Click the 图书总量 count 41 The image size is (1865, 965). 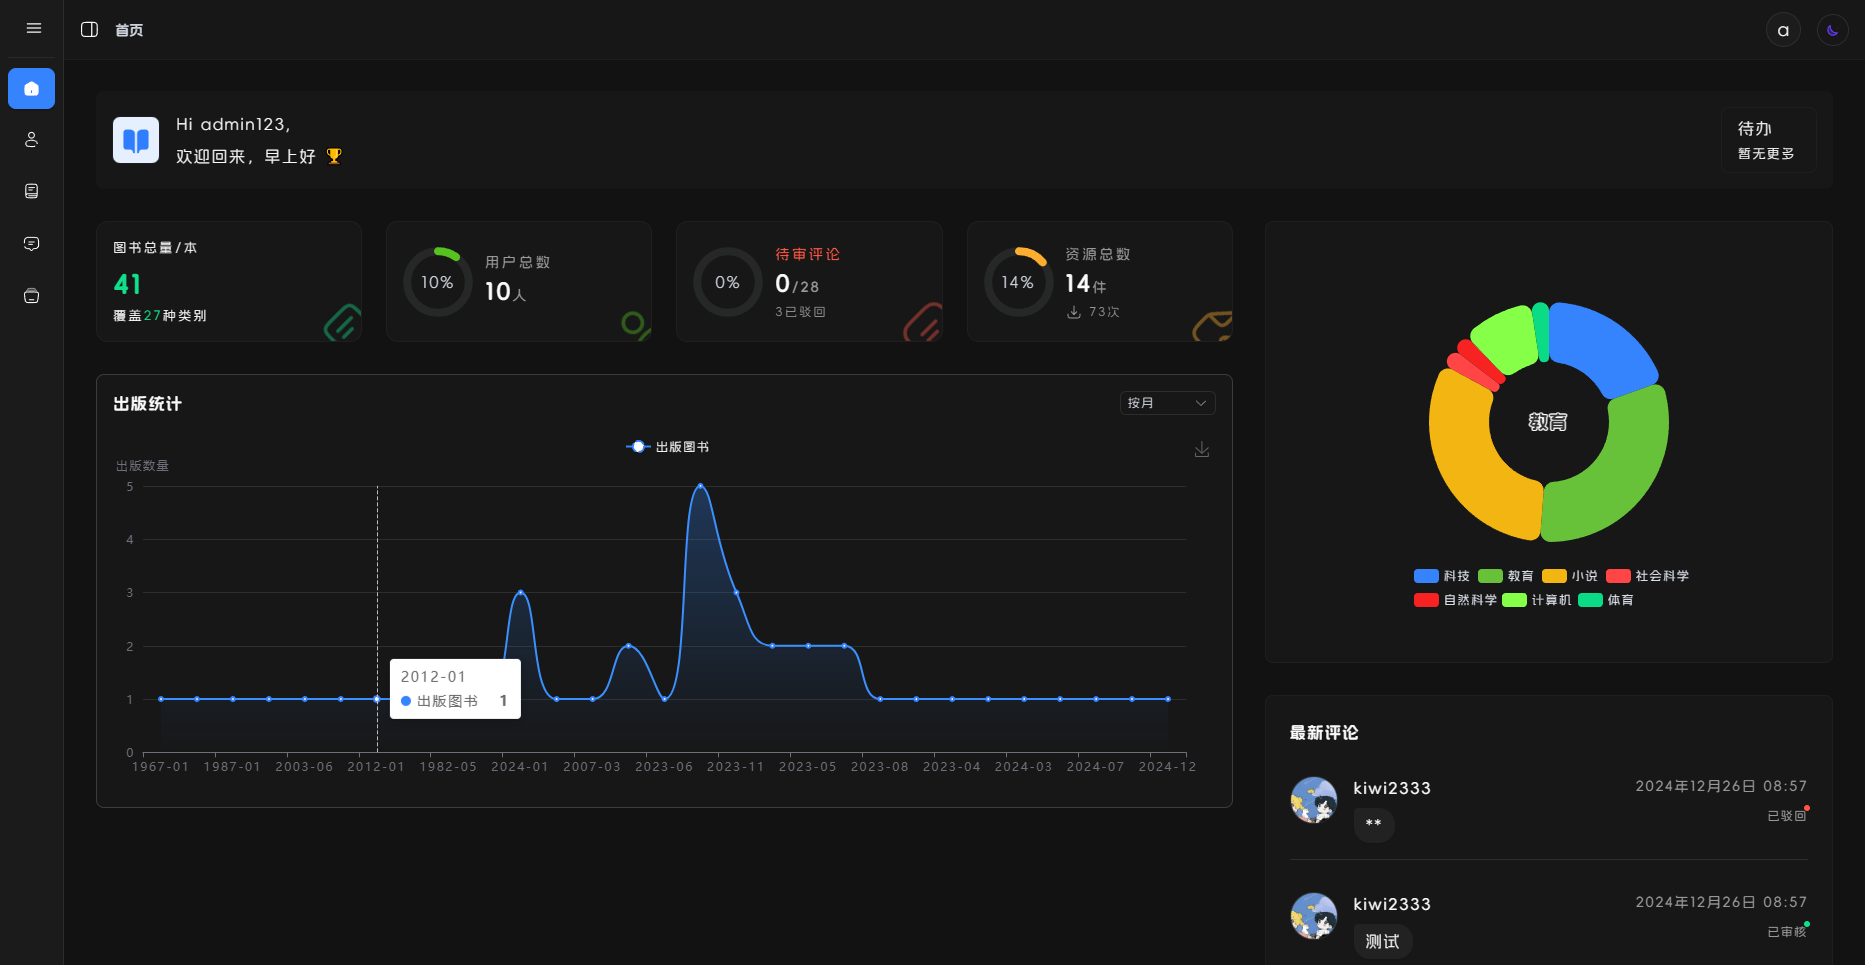click(x=128, y=284)
